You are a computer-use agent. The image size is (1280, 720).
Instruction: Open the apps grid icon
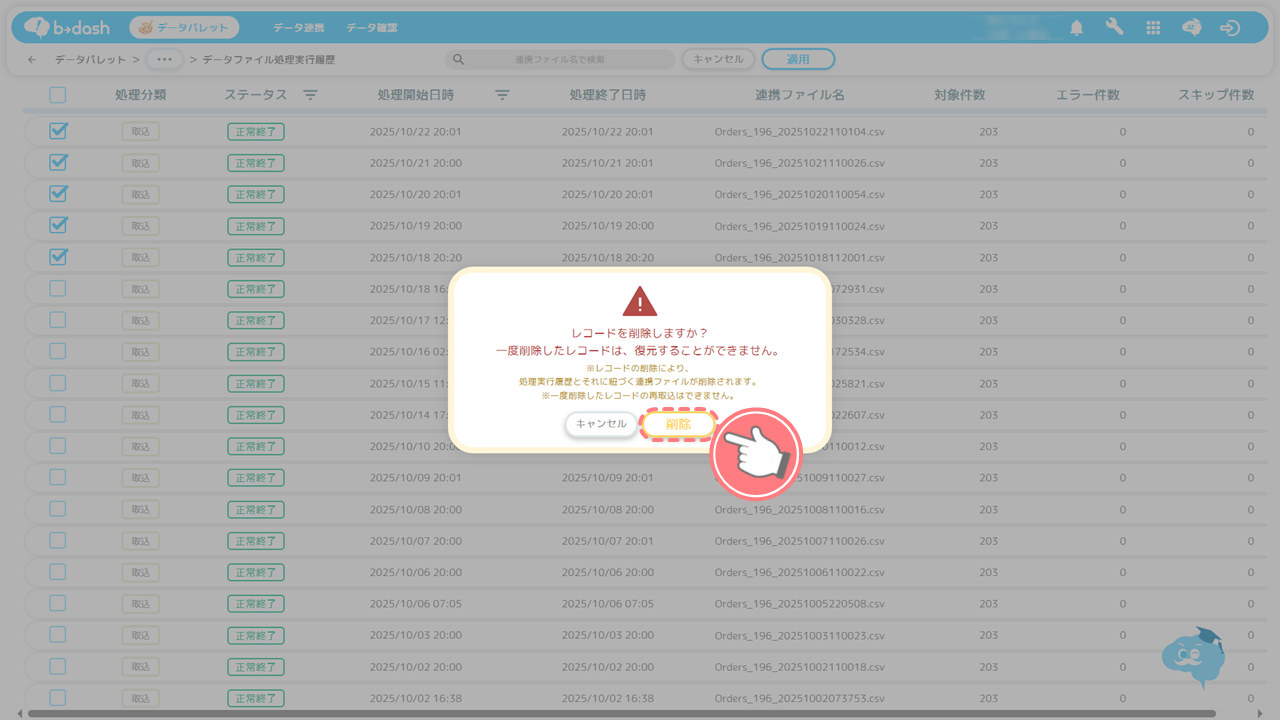tap(1153, 28)
